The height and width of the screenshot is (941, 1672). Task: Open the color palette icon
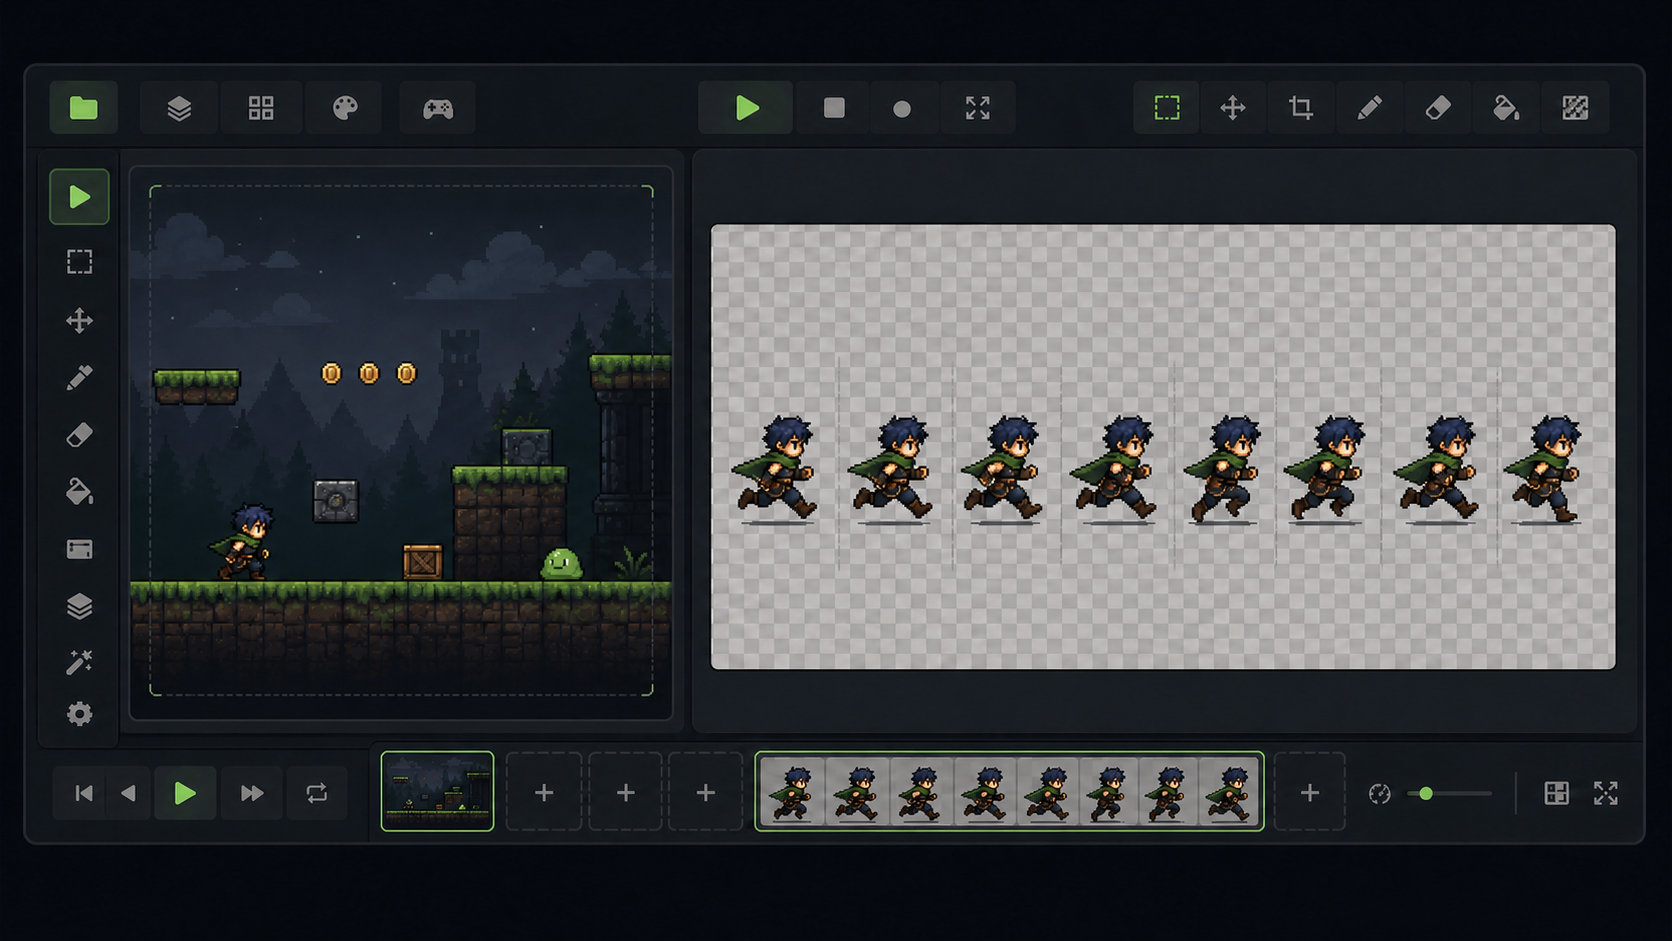coord(345,108)
